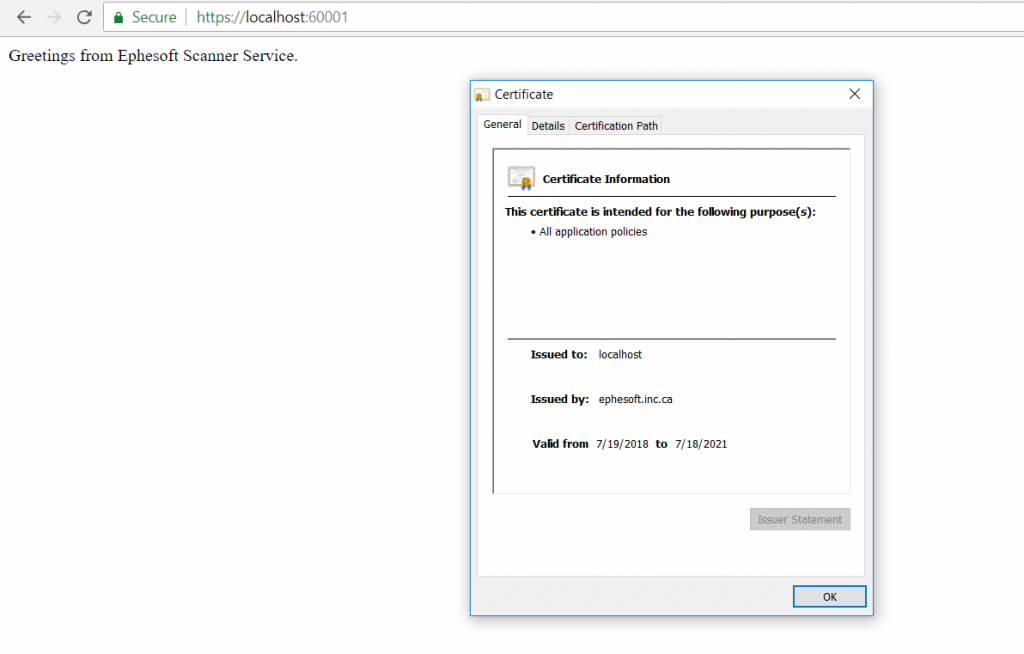
Task: Click the Secure label in address bar
Action: pyautogui.click(x=154, y=17)
